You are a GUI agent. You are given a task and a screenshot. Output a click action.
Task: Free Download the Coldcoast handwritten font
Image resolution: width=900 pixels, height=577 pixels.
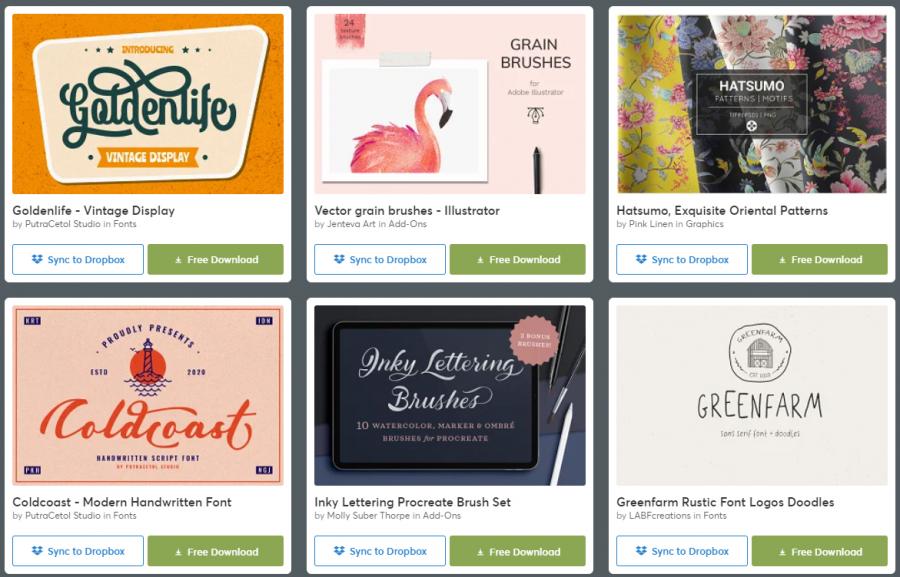[216, 551]
